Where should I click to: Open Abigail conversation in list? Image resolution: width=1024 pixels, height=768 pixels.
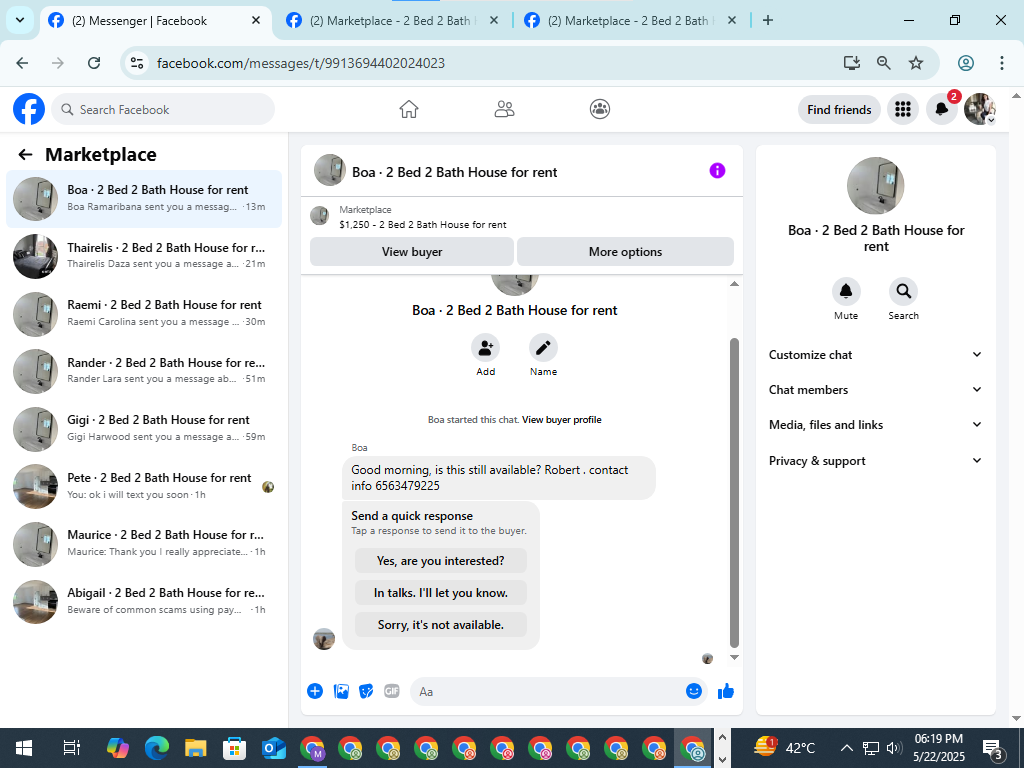point(144,601)
